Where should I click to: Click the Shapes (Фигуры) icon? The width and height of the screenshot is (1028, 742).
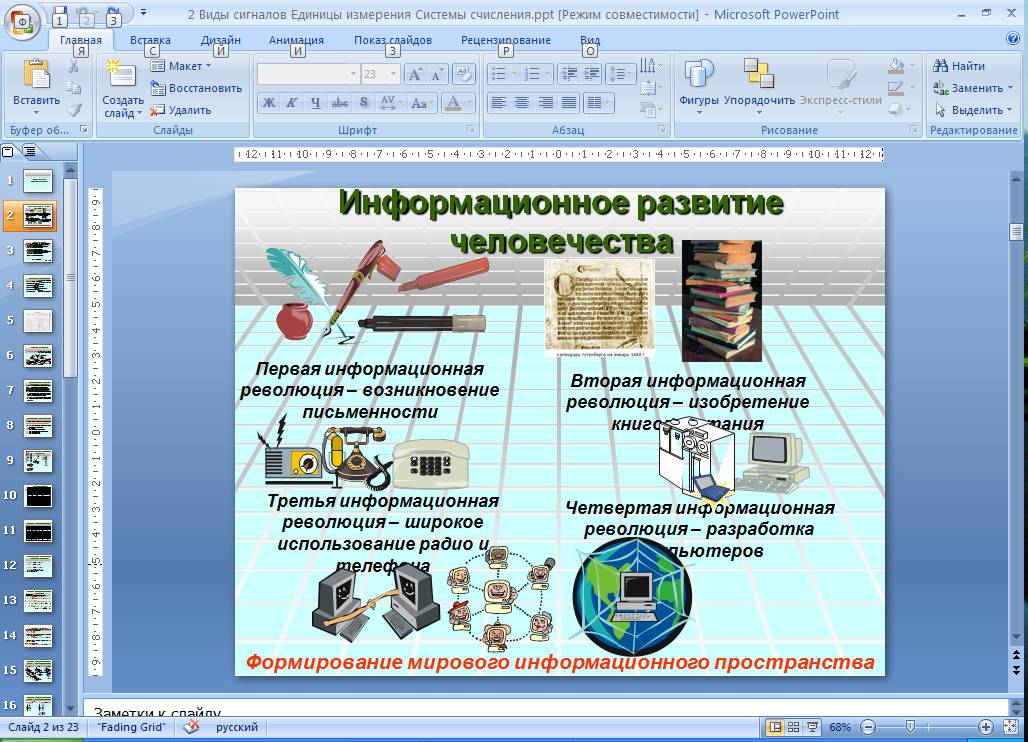pyautogui.click(x=698, y=76)
